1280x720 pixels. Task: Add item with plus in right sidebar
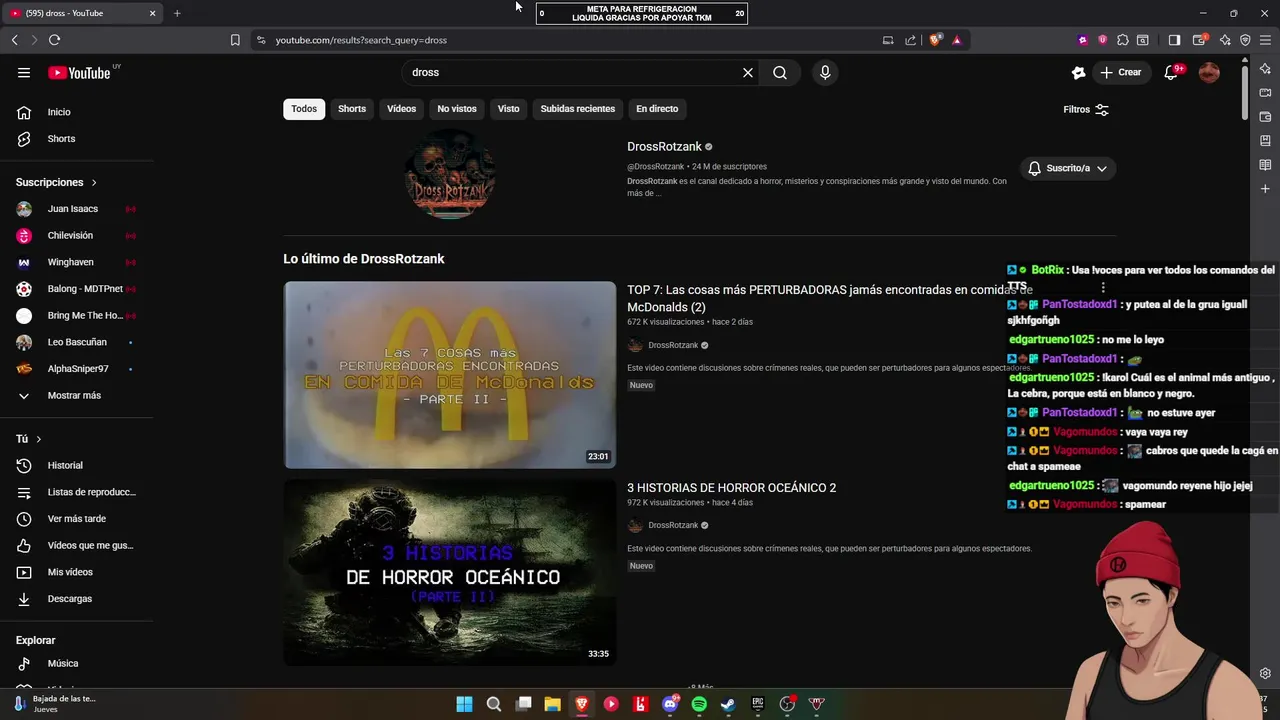click(1265, 189)
